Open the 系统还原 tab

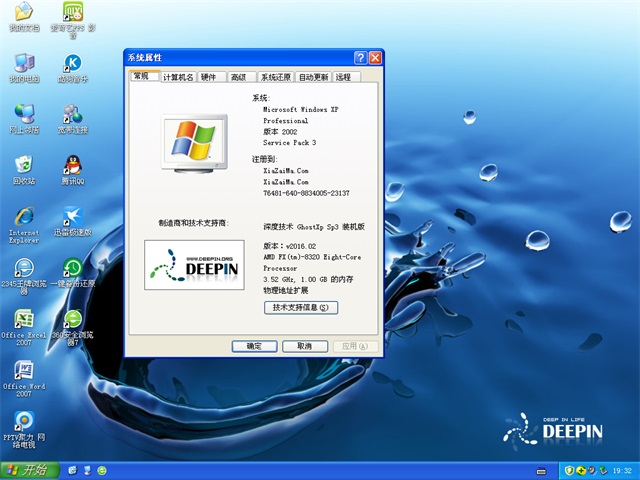coord(275,77)
